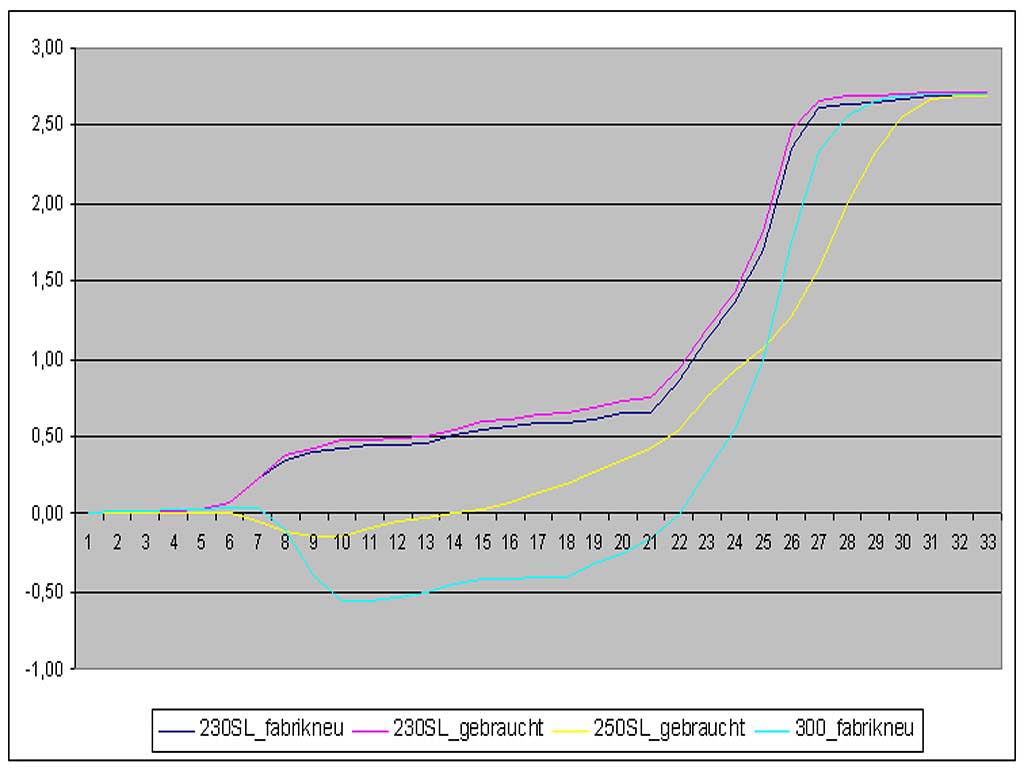Select the 3,00 value on the vertical axis
The width and height of the screenshot is (1024, 768).
click(x=47, y=47)
